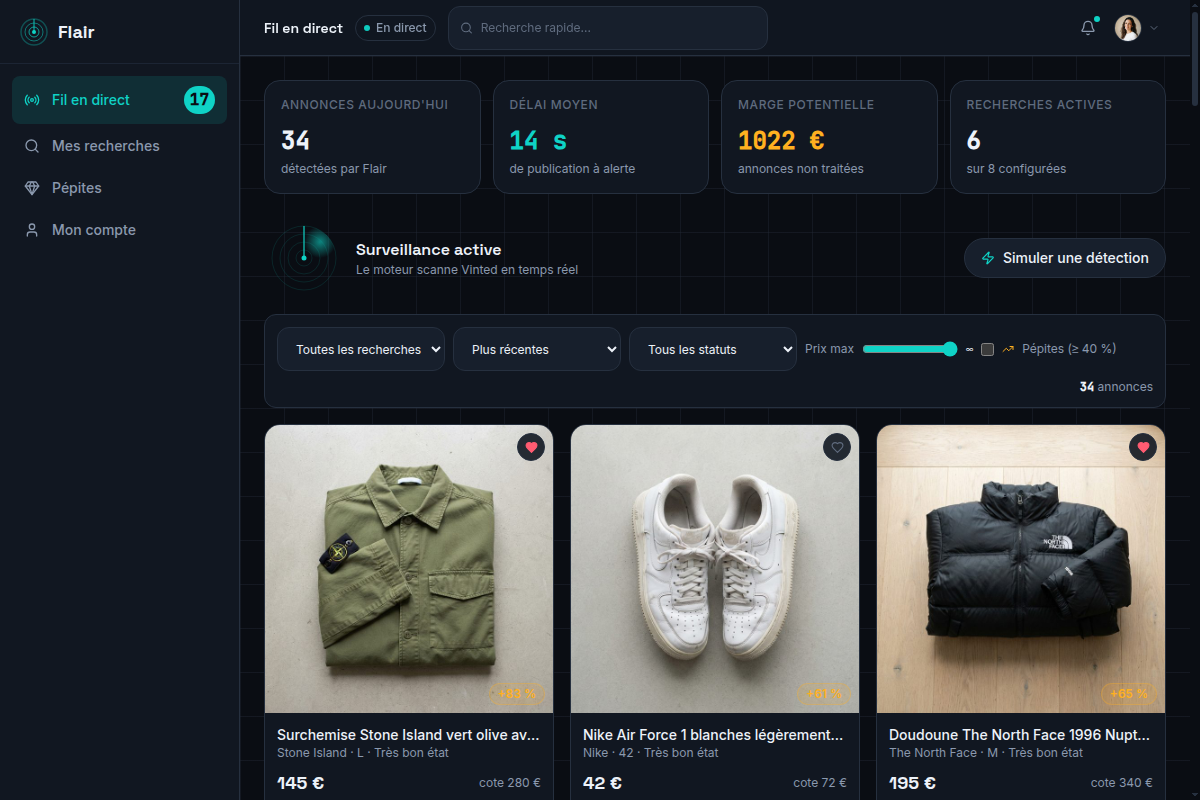The image size is (1200, 800).
Task: Open the Nike Air Force 1 photo
Action: 715,569
